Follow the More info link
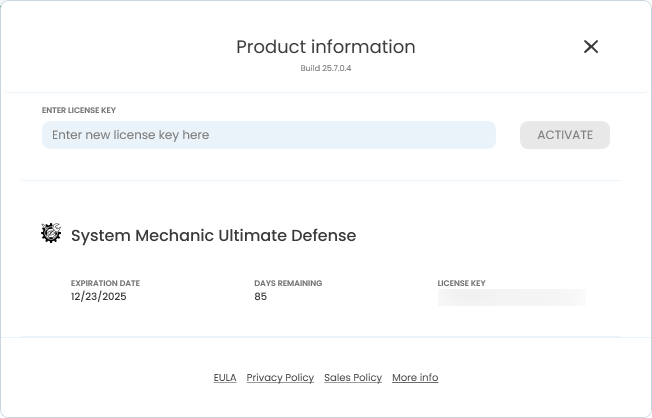The width and height of the screenshot is (652, 418). [x=415, y=378]
